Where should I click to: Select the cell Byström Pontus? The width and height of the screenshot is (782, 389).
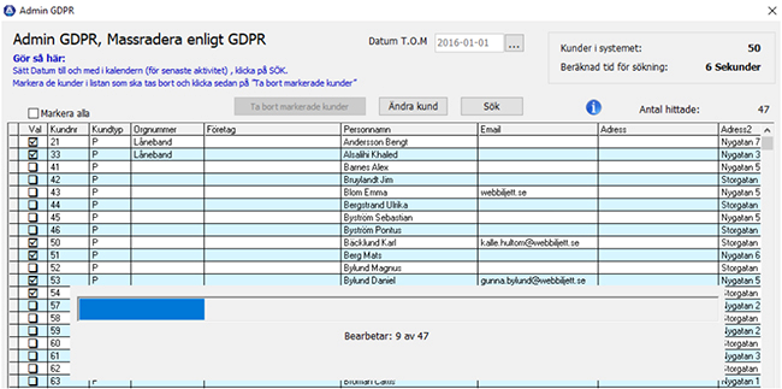pos(409,230)
